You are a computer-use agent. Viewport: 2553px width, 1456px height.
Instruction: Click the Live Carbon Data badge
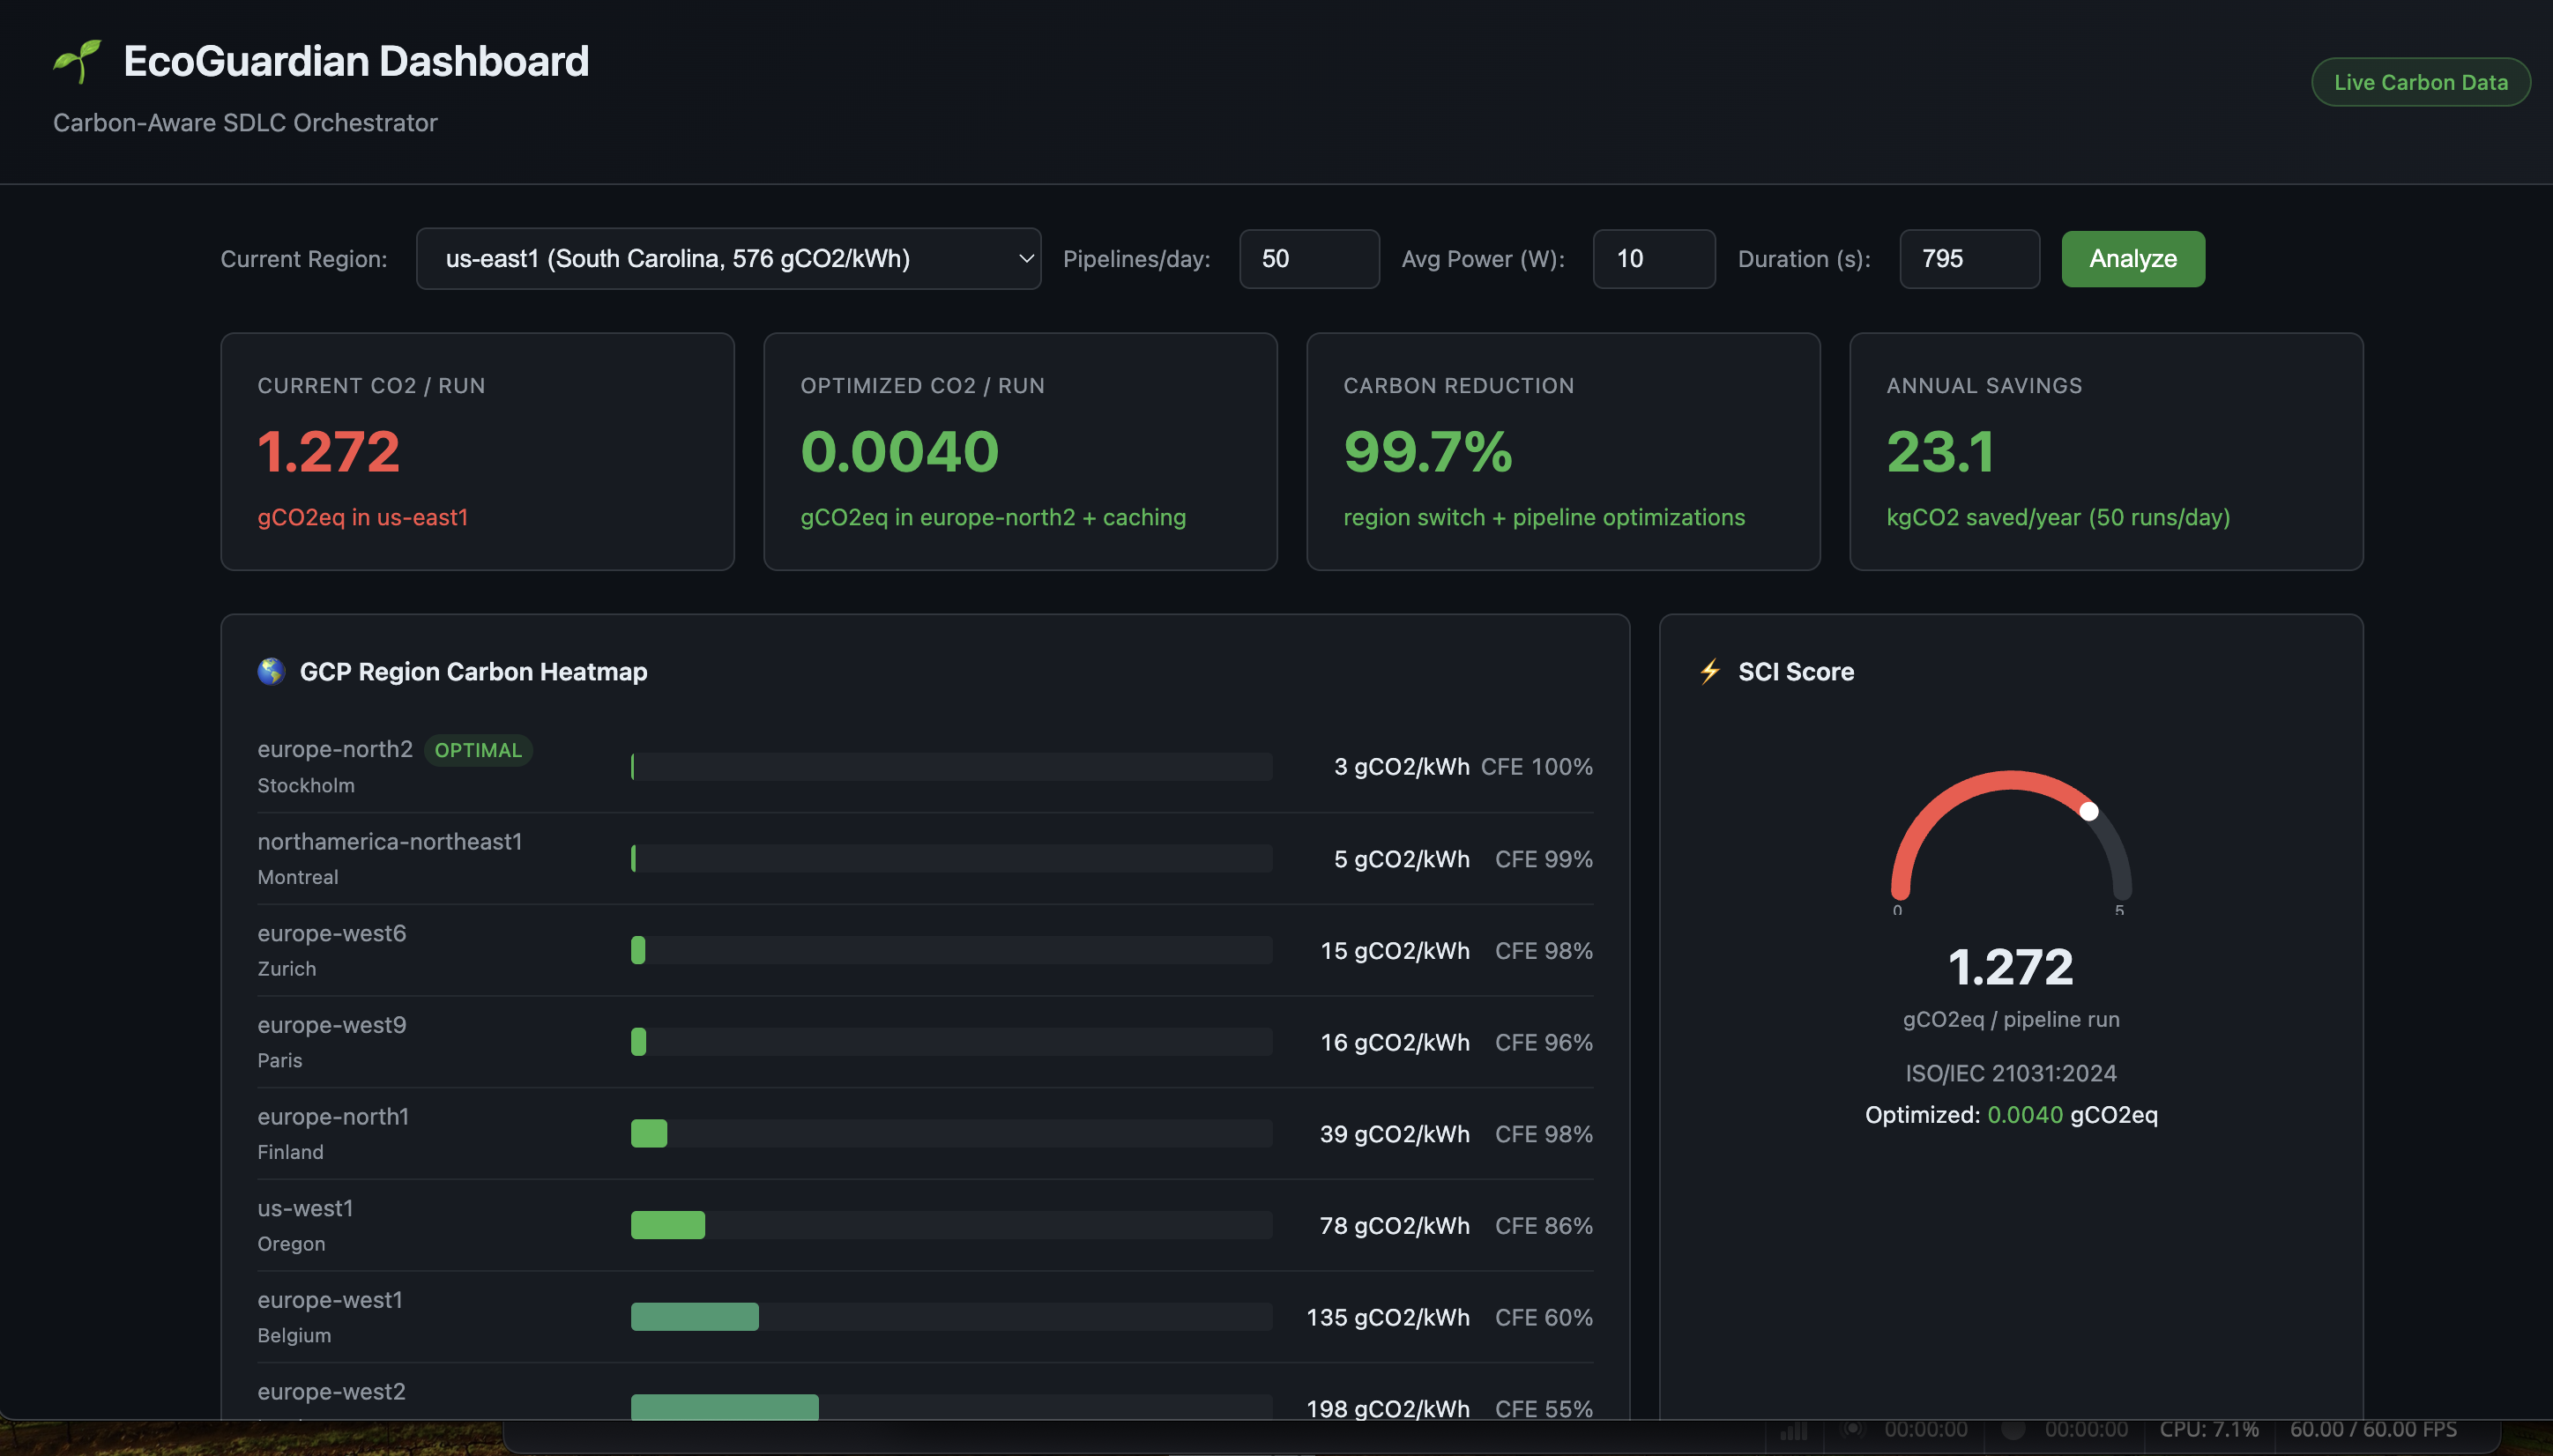point(2420,82)
